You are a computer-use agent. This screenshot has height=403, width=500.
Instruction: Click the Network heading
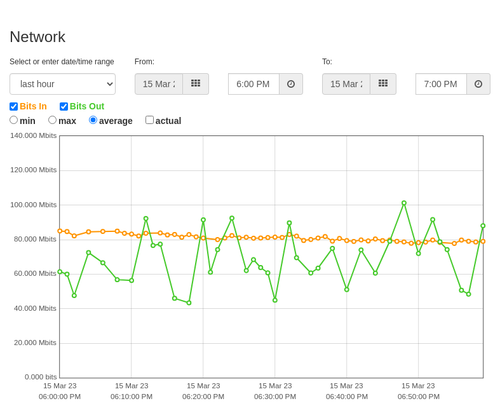[37, 37]
